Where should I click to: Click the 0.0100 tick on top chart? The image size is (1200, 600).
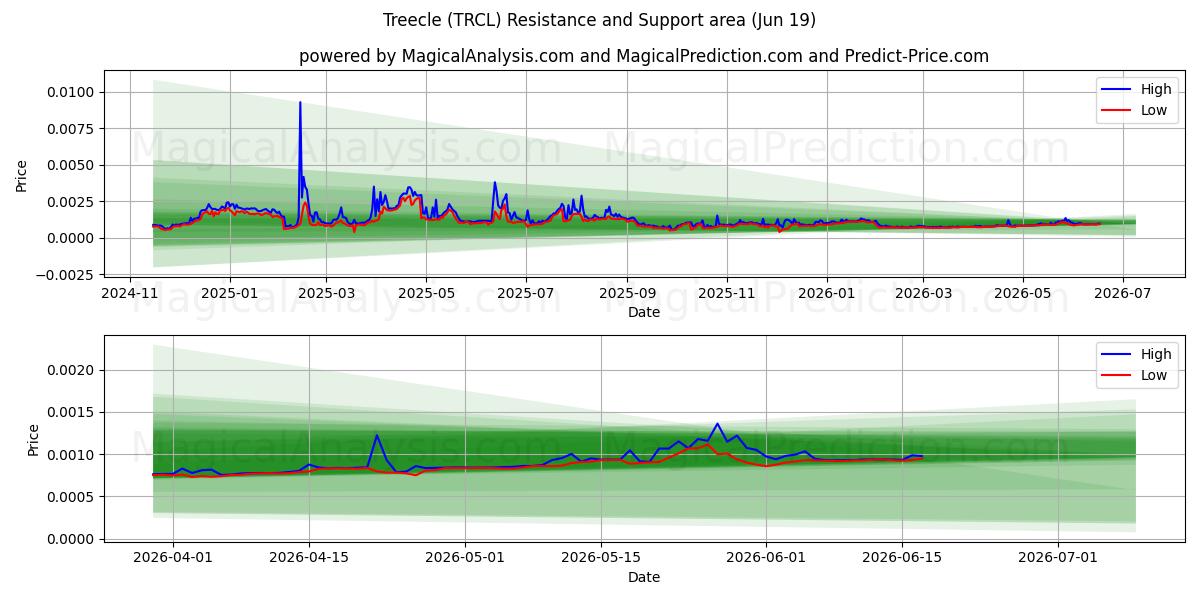coord(72,92)
